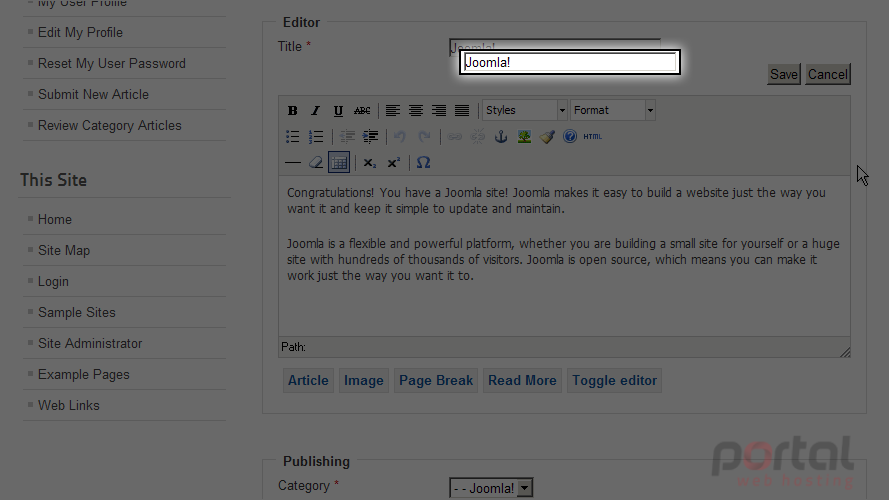This screenshot has height=500, width=889.
Task: Click the Save button
Action: [x=784, y=74]
